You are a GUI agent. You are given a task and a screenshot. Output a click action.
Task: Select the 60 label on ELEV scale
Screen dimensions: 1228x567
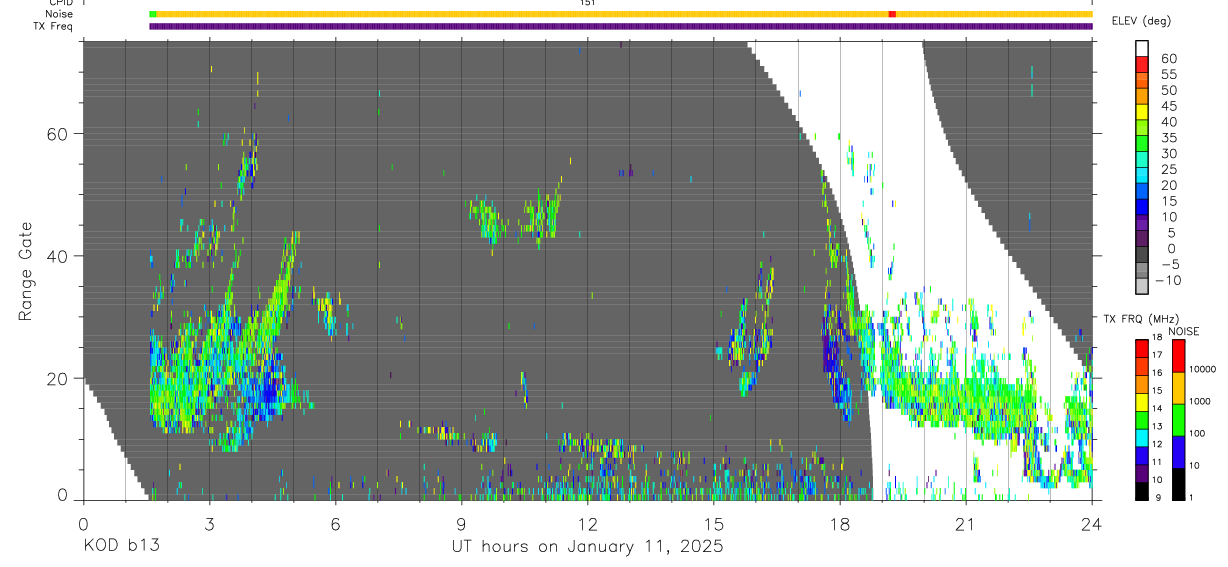coord(1168,59)
